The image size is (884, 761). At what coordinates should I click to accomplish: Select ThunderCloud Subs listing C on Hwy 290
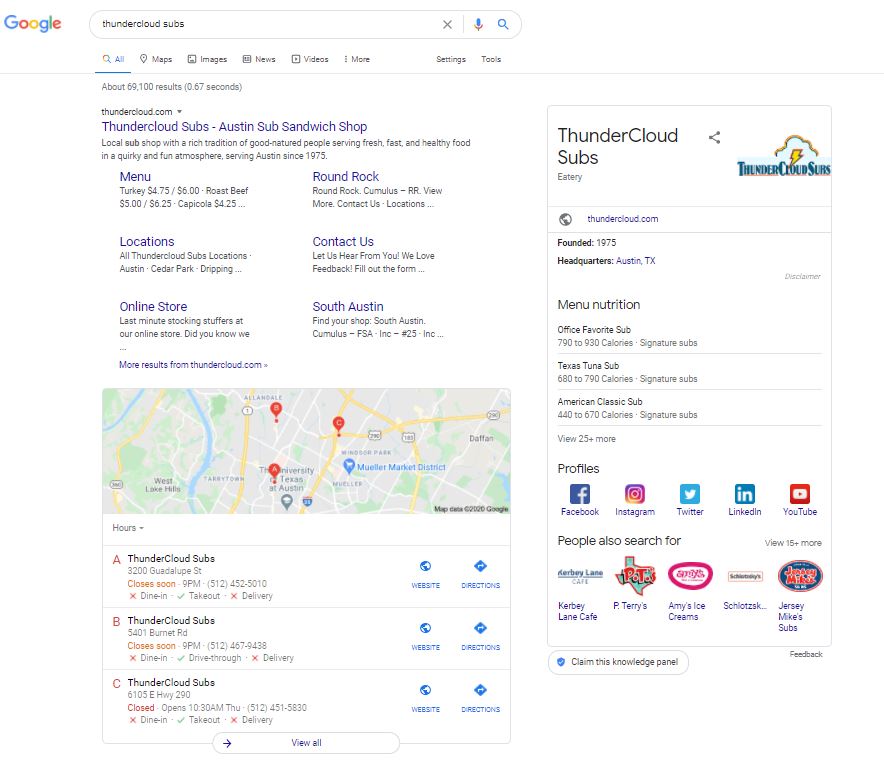(x=171, y=683)
